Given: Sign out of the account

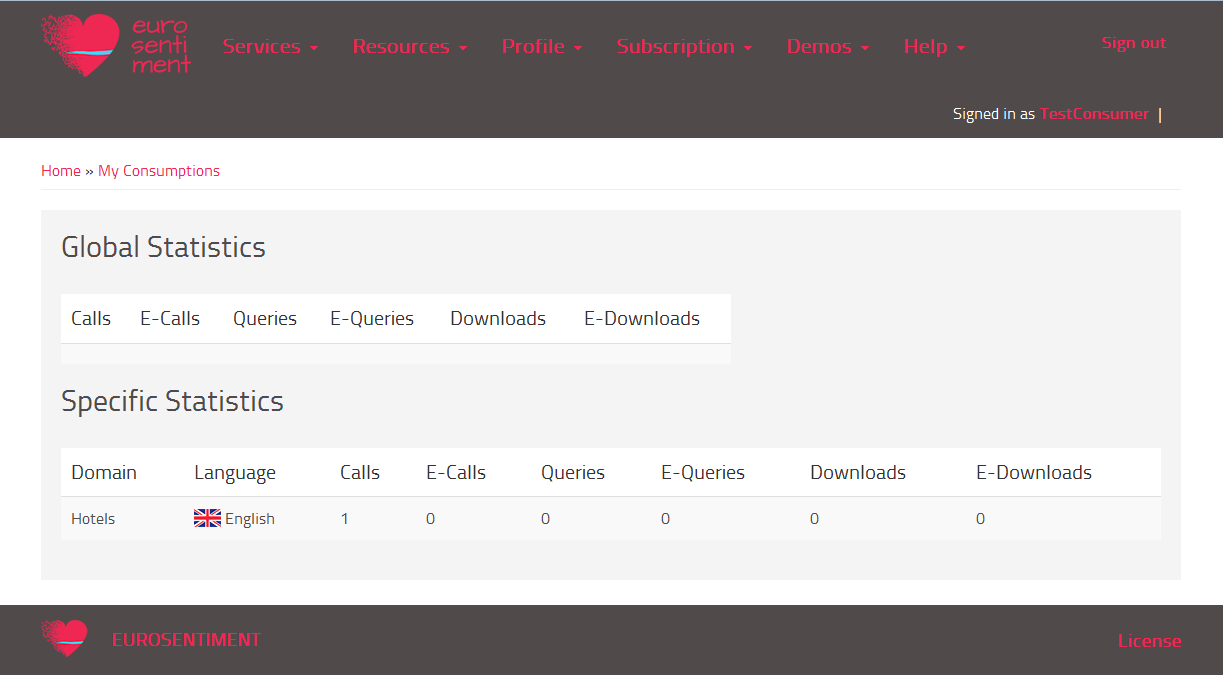Looking at the screenshot, I should coord(1134,42).
